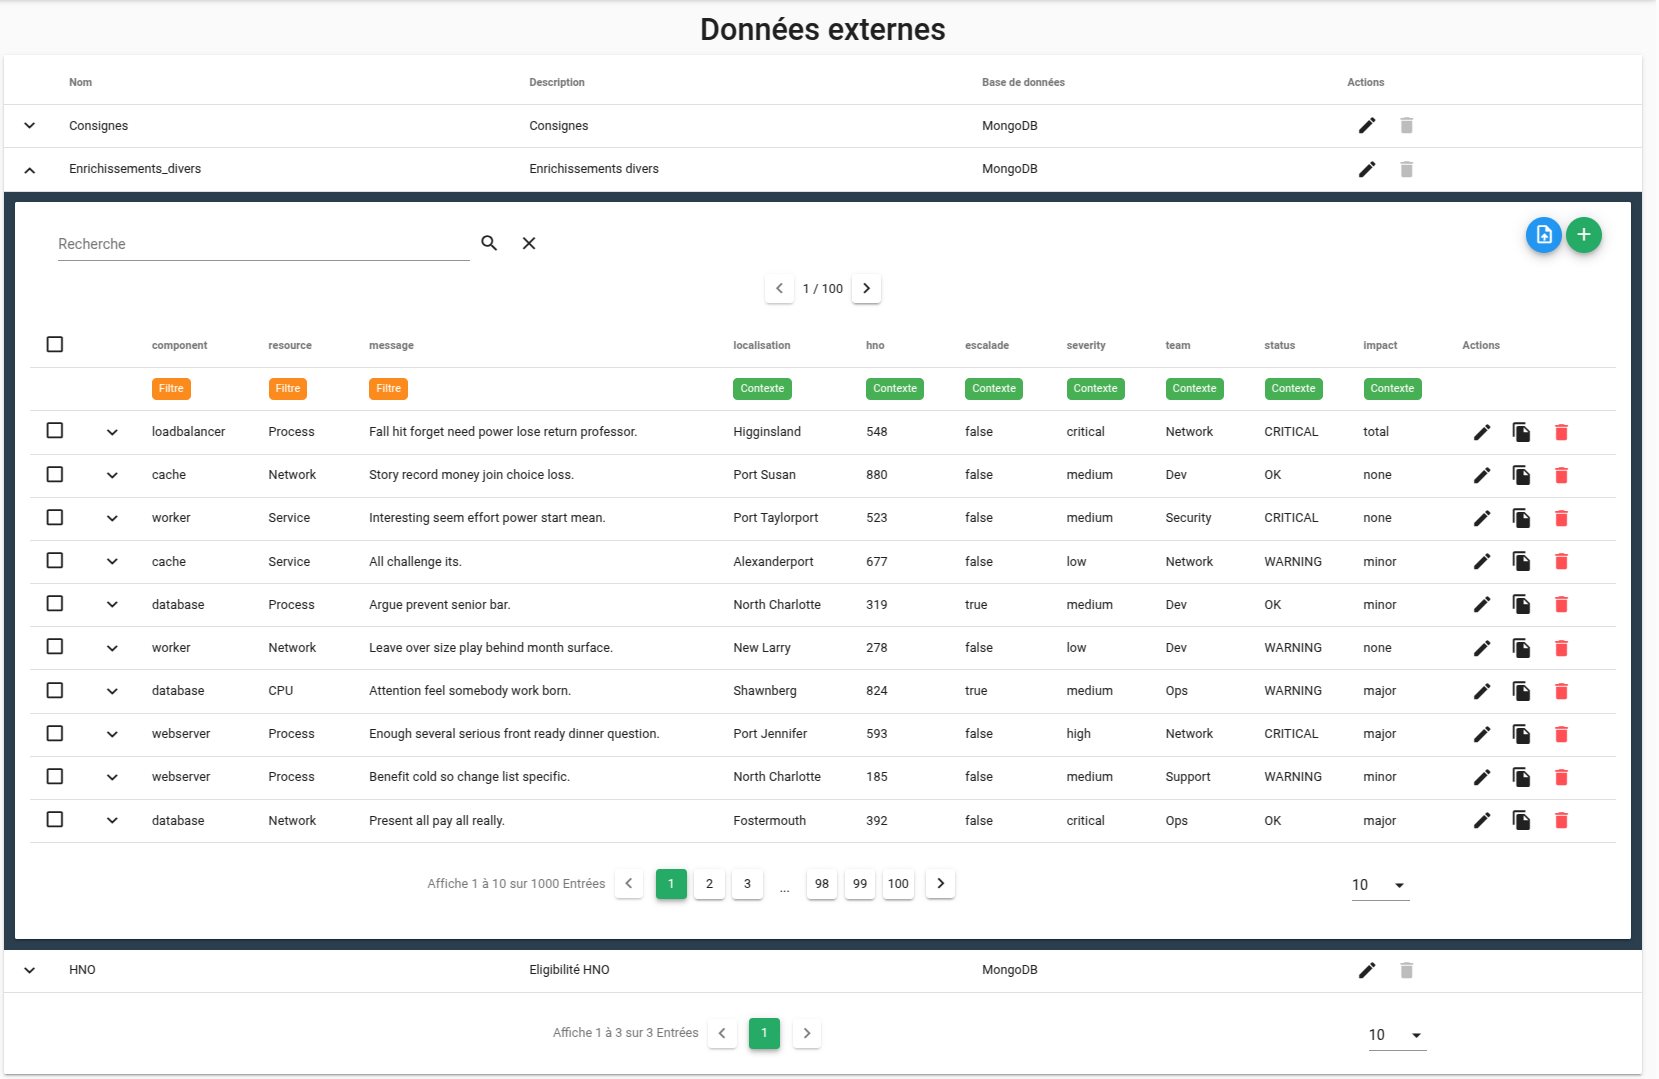Duplicate the Port Susan row
This screenshot has height=1079, width=1659.
[x=1521, y=475]
